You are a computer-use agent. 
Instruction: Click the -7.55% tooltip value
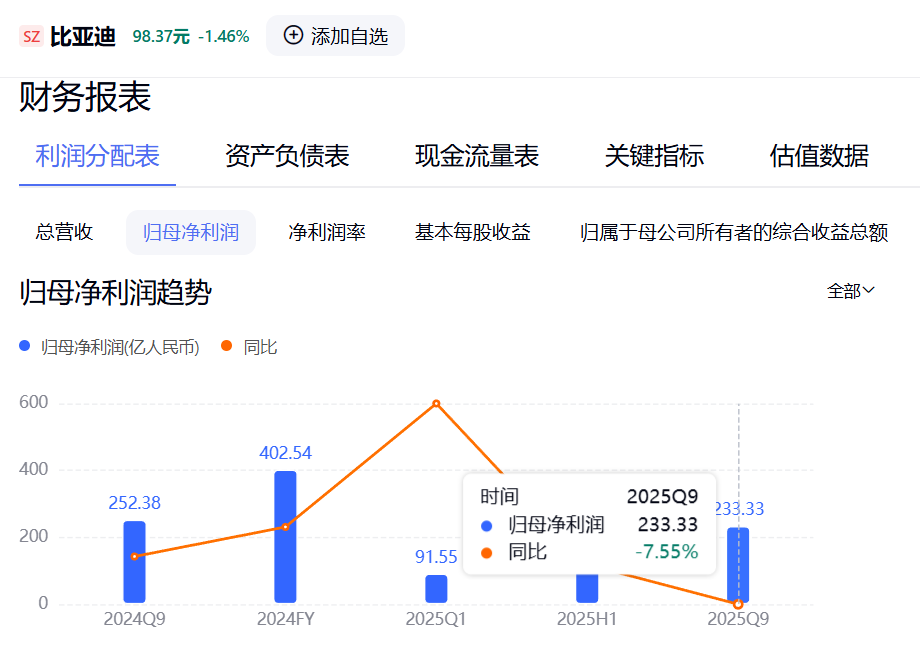(x=667, y=552)
